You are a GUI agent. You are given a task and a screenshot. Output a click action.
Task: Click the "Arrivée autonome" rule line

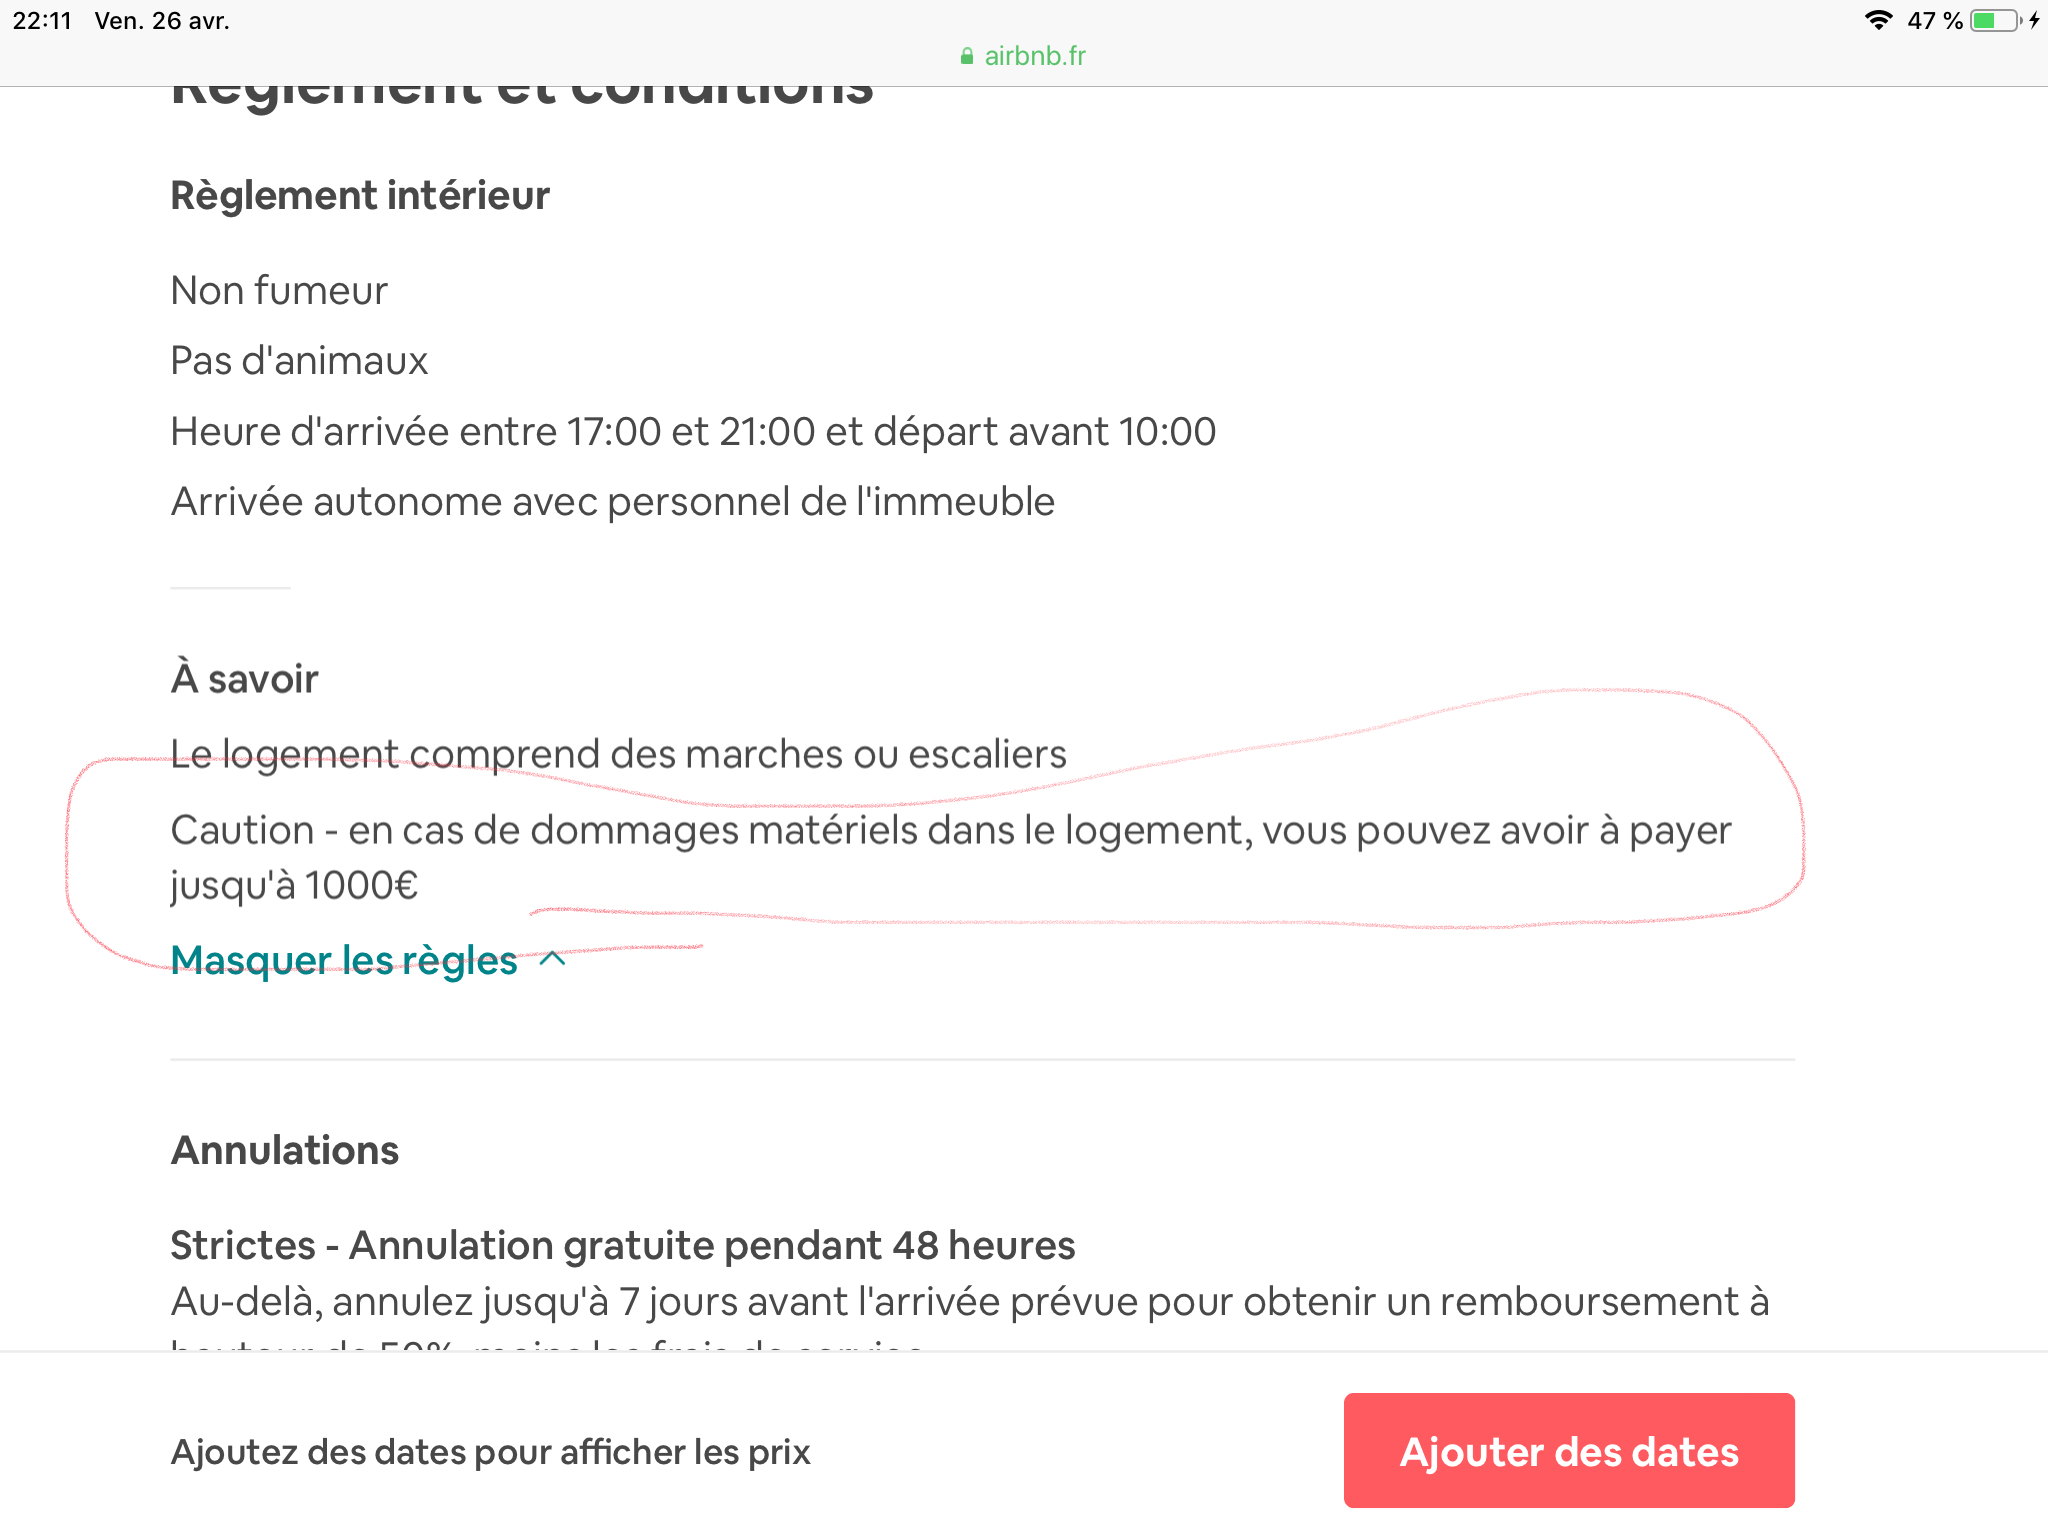pyautogui.click(x=612, y=502)
